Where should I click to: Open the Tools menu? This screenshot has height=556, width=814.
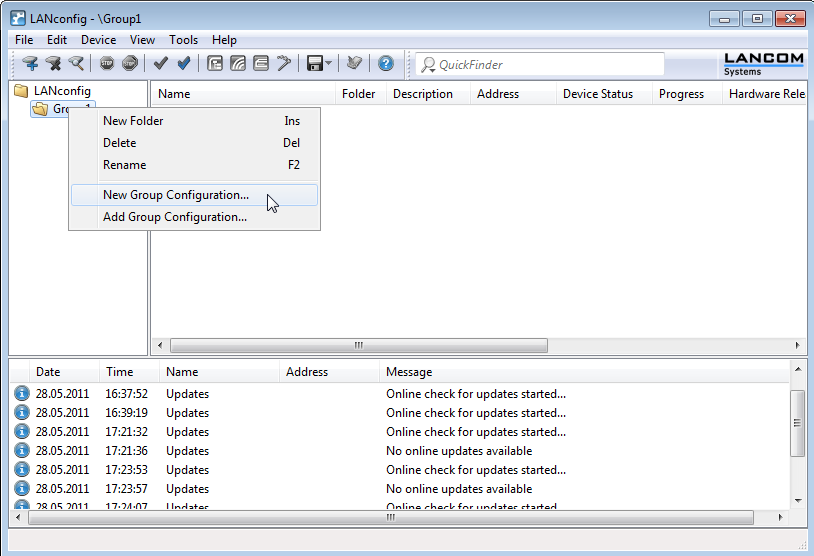pos(183,40)
